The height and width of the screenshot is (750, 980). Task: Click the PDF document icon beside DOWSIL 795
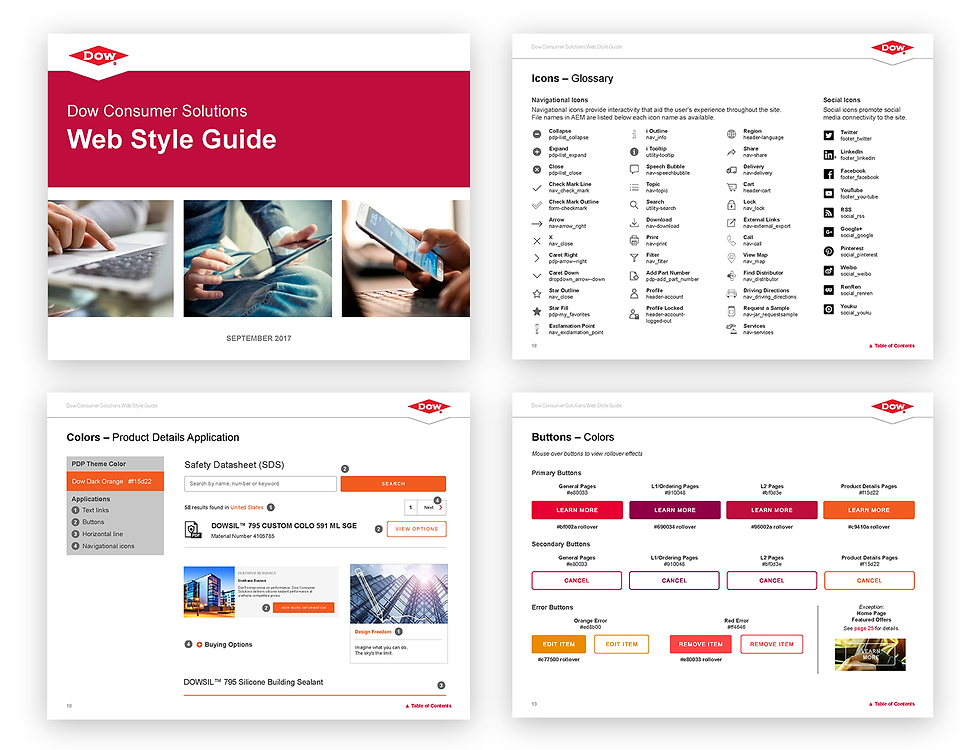point(193,530)
